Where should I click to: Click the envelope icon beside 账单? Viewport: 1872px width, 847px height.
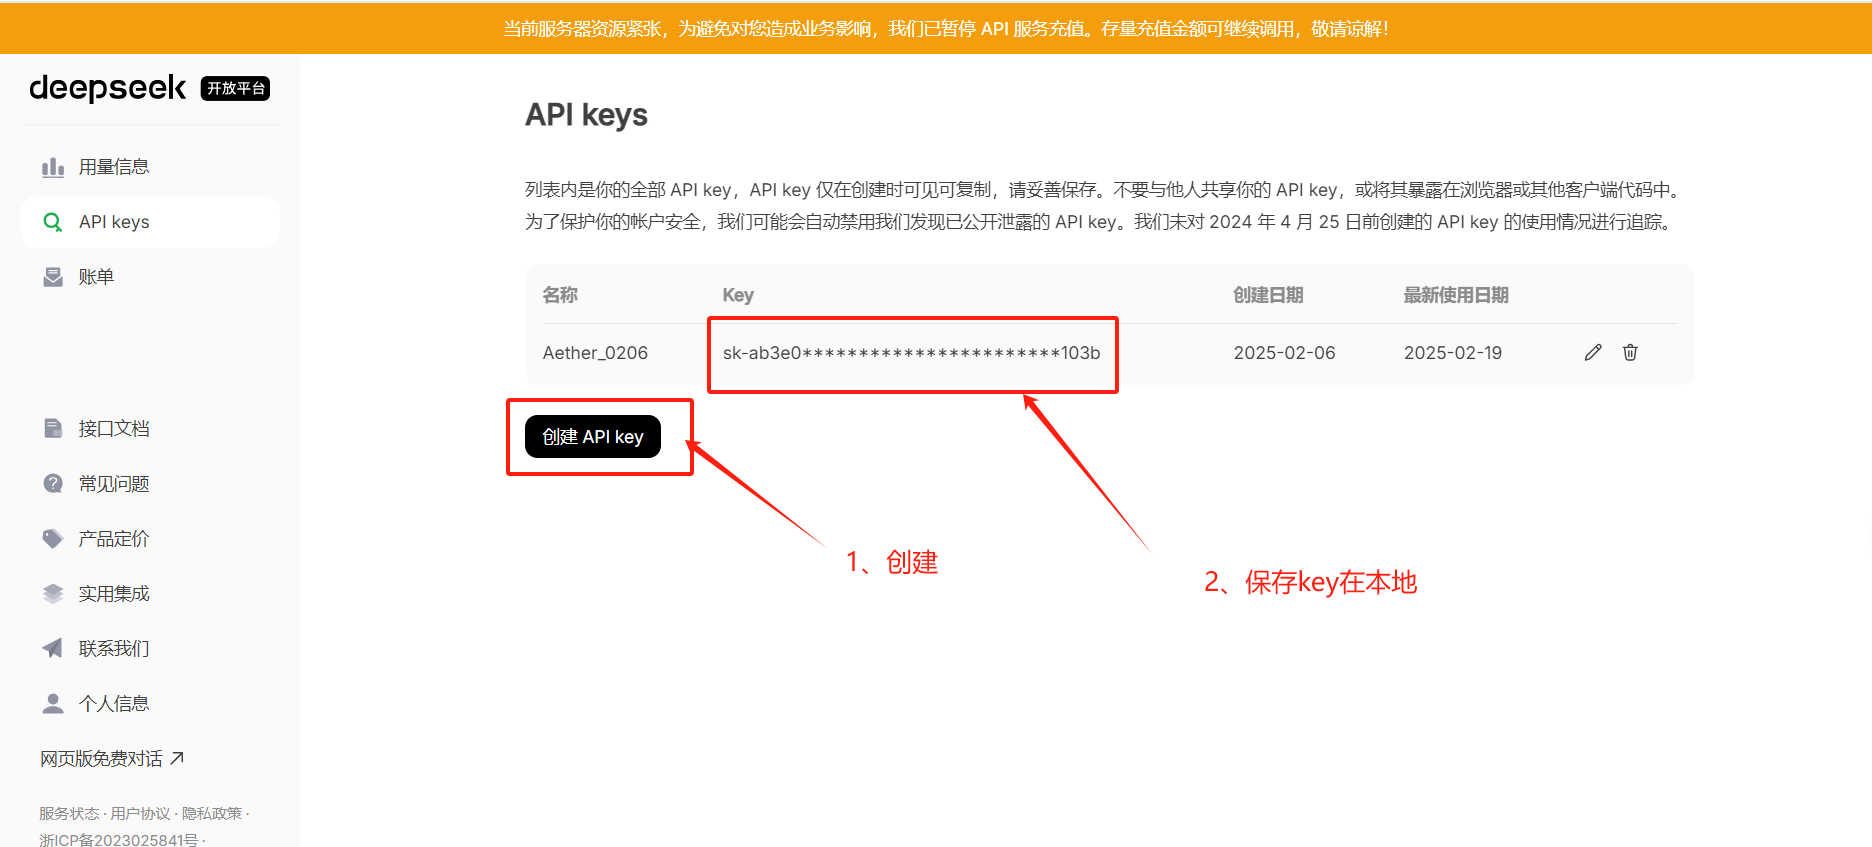tap(53, 277)
